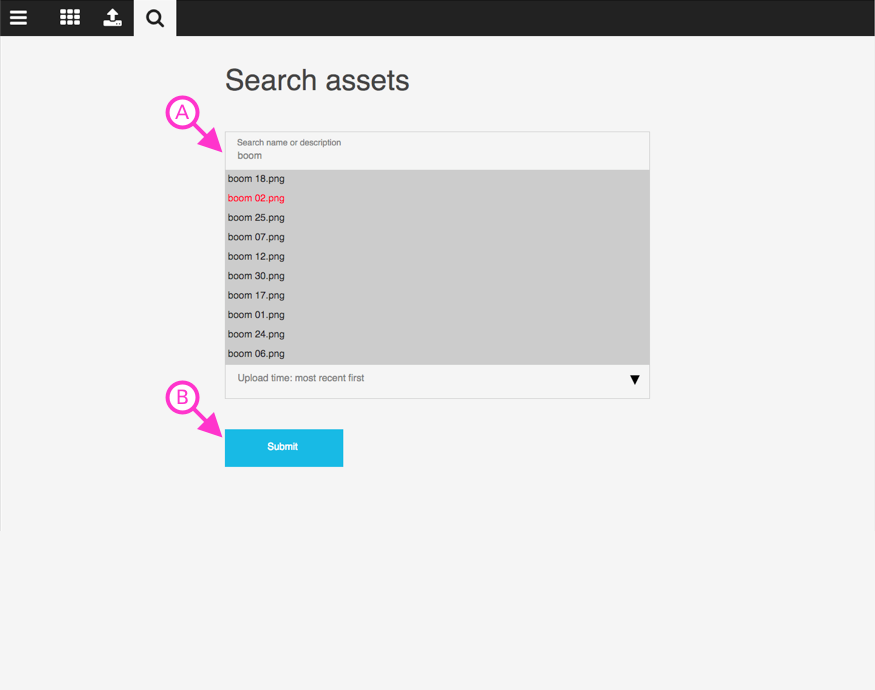Click the Search name or description field
This screenshot has width=875, height=690.
pyautogui.click(x=437, y=151)
